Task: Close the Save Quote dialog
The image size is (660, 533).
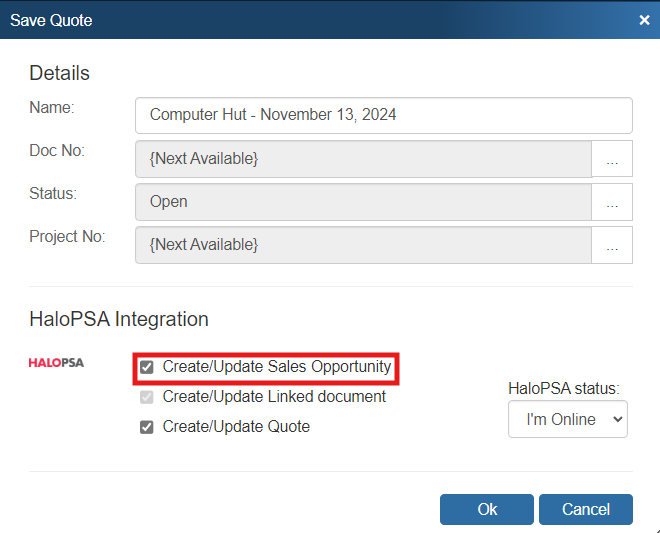Action: coord(644,20)
